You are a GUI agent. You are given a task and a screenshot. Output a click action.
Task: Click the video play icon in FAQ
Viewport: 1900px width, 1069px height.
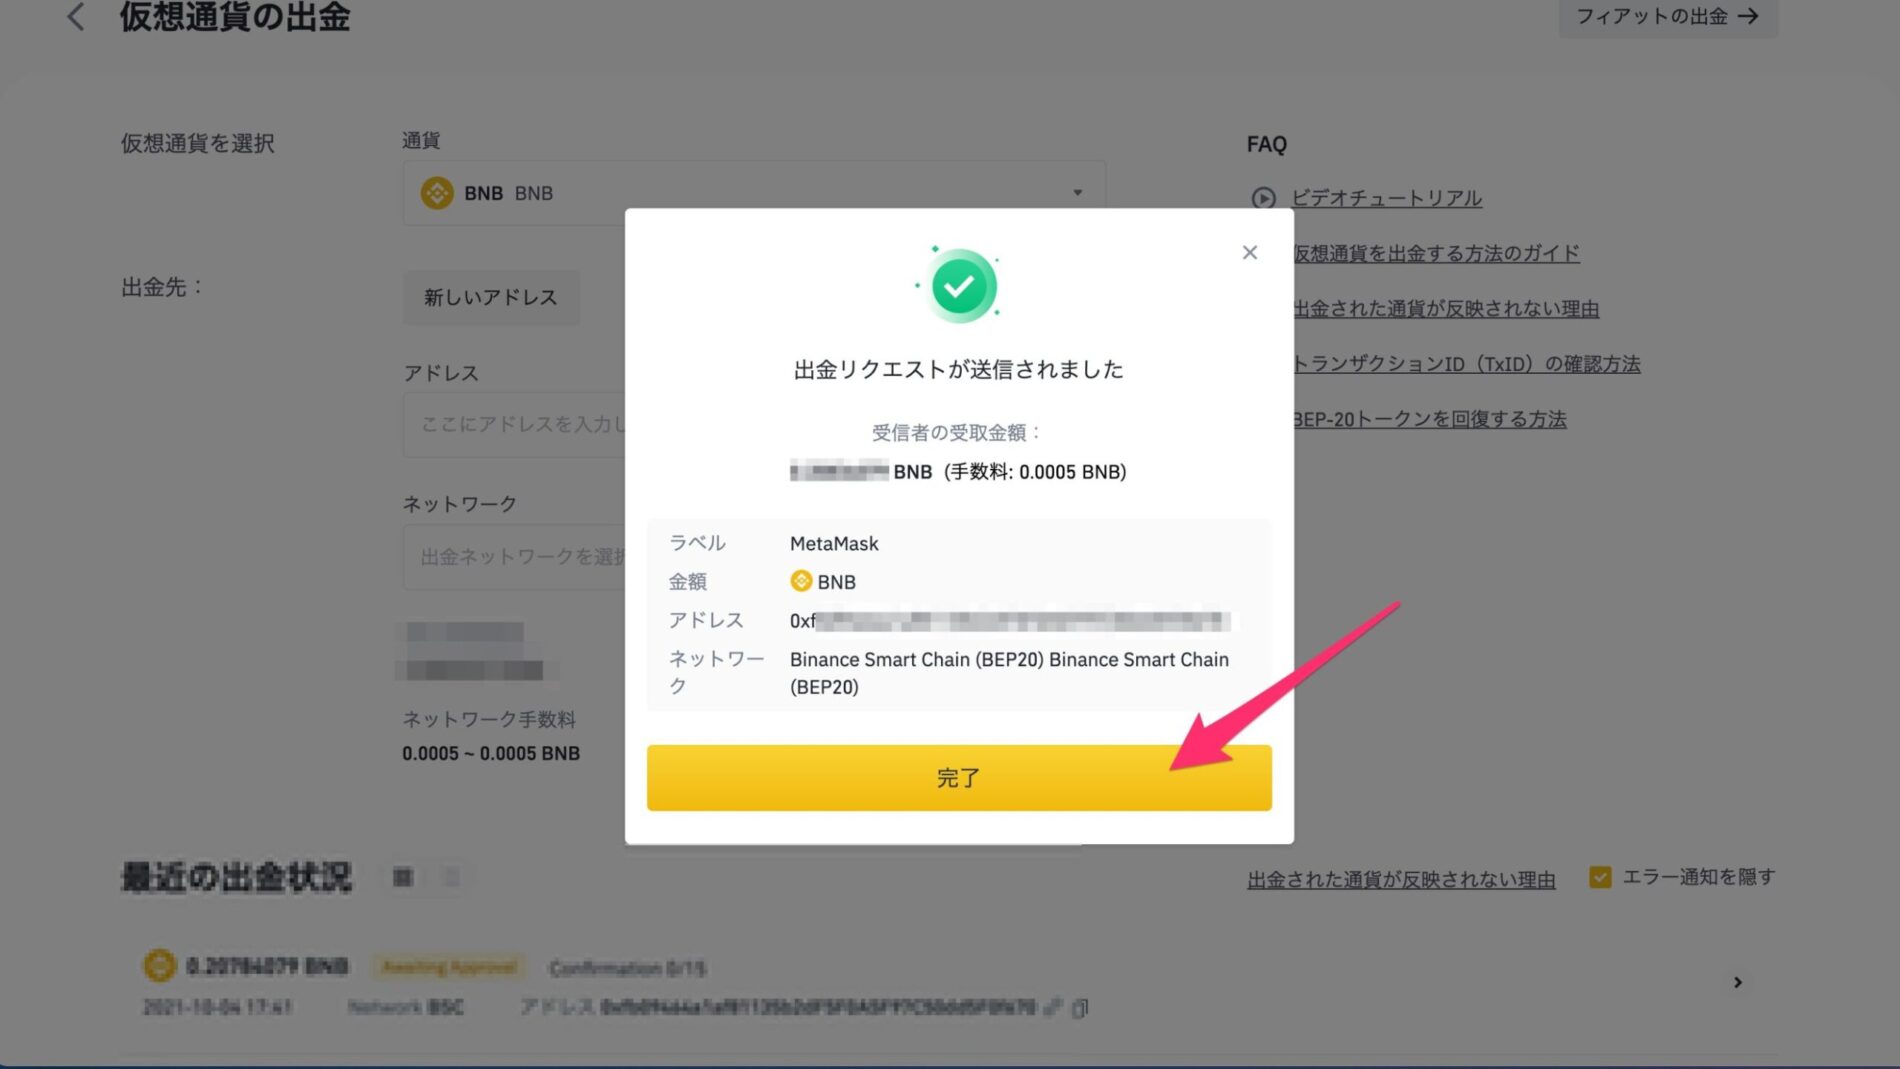pyautogui.click(x=1263, y=198)
